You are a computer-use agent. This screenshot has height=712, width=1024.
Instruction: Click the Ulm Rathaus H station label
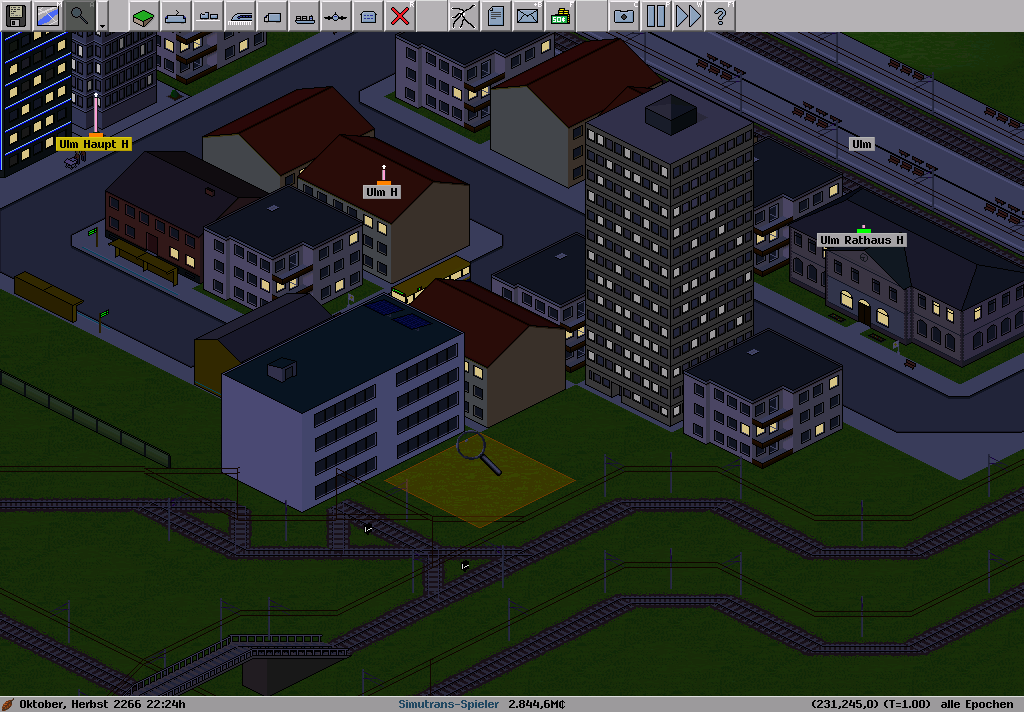pyautogui.click(x=862, y=240)
